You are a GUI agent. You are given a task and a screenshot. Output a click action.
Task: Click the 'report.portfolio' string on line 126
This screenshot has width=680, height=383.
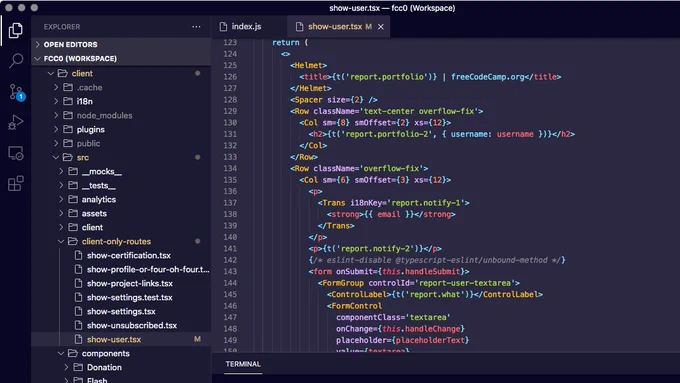click(x=387, y=77)
